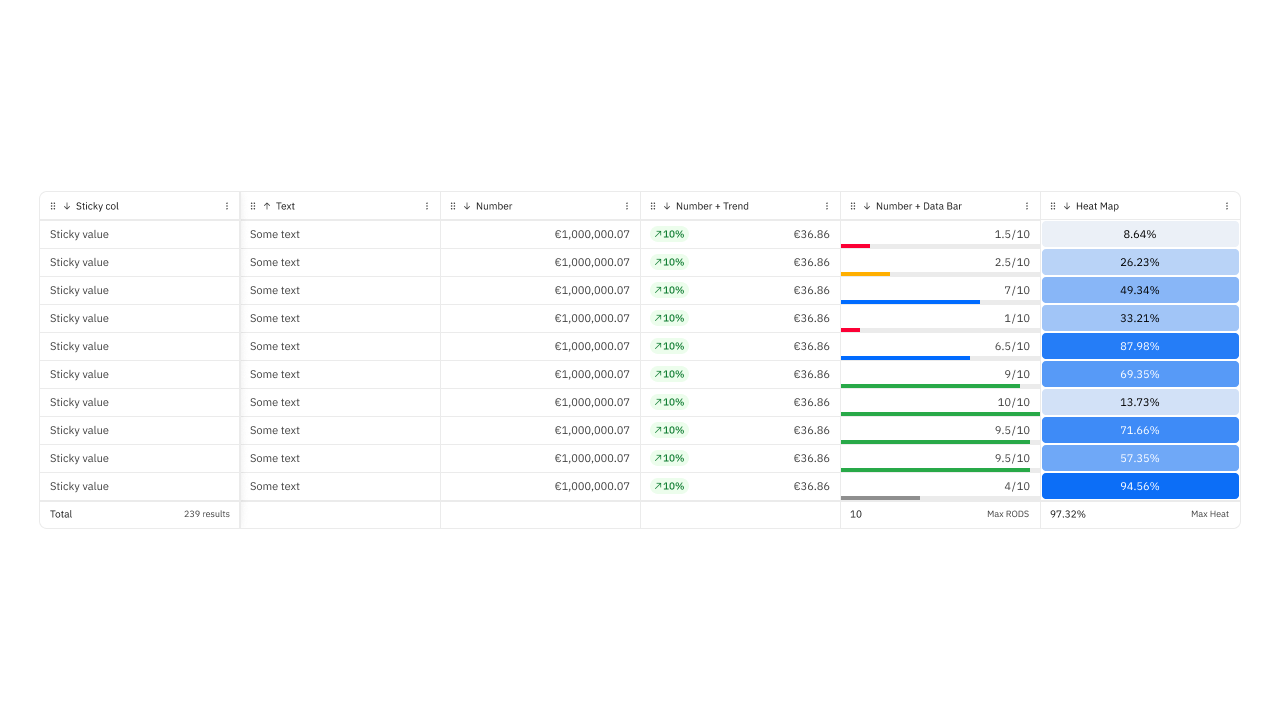This screenshot has width=1280, height=720.
Task: Select the Number + Trend column header
Action: point(712,206)
